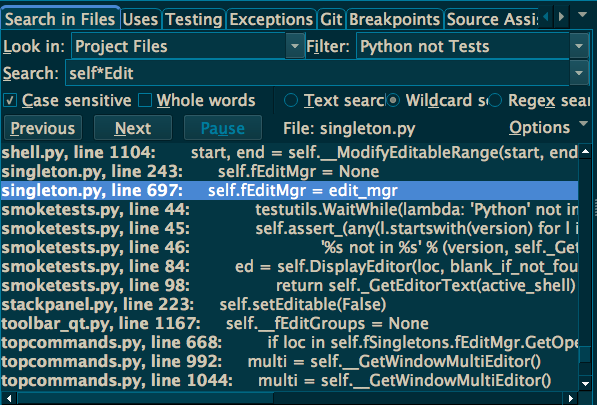Open the tab list dropdown triangle
Screen dimensions: 597x405
click(x=582, y=15)
